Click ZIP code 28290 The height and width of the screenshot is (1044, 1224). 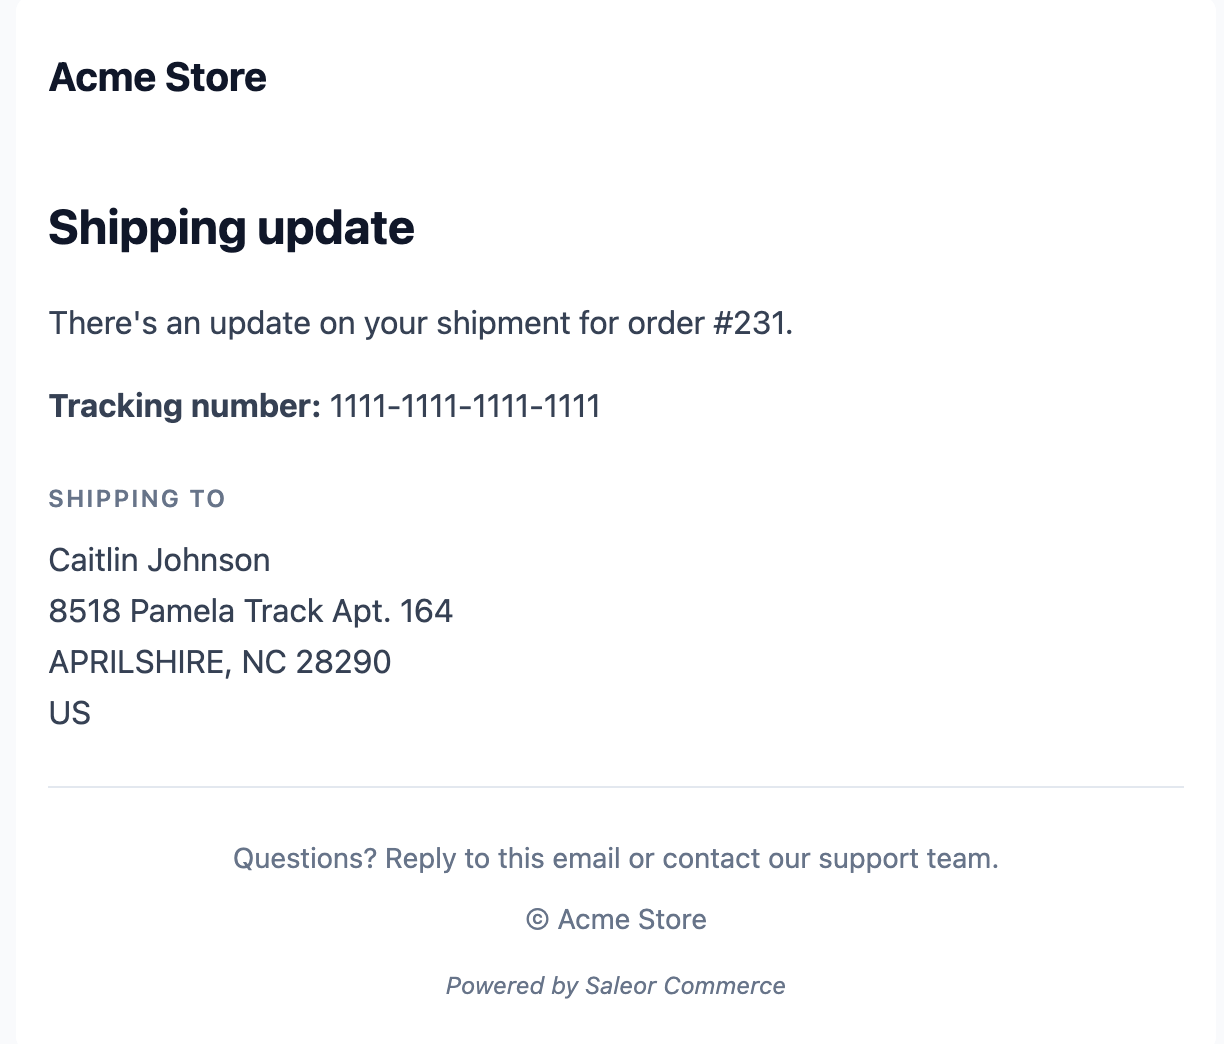(x=343, y=662)
